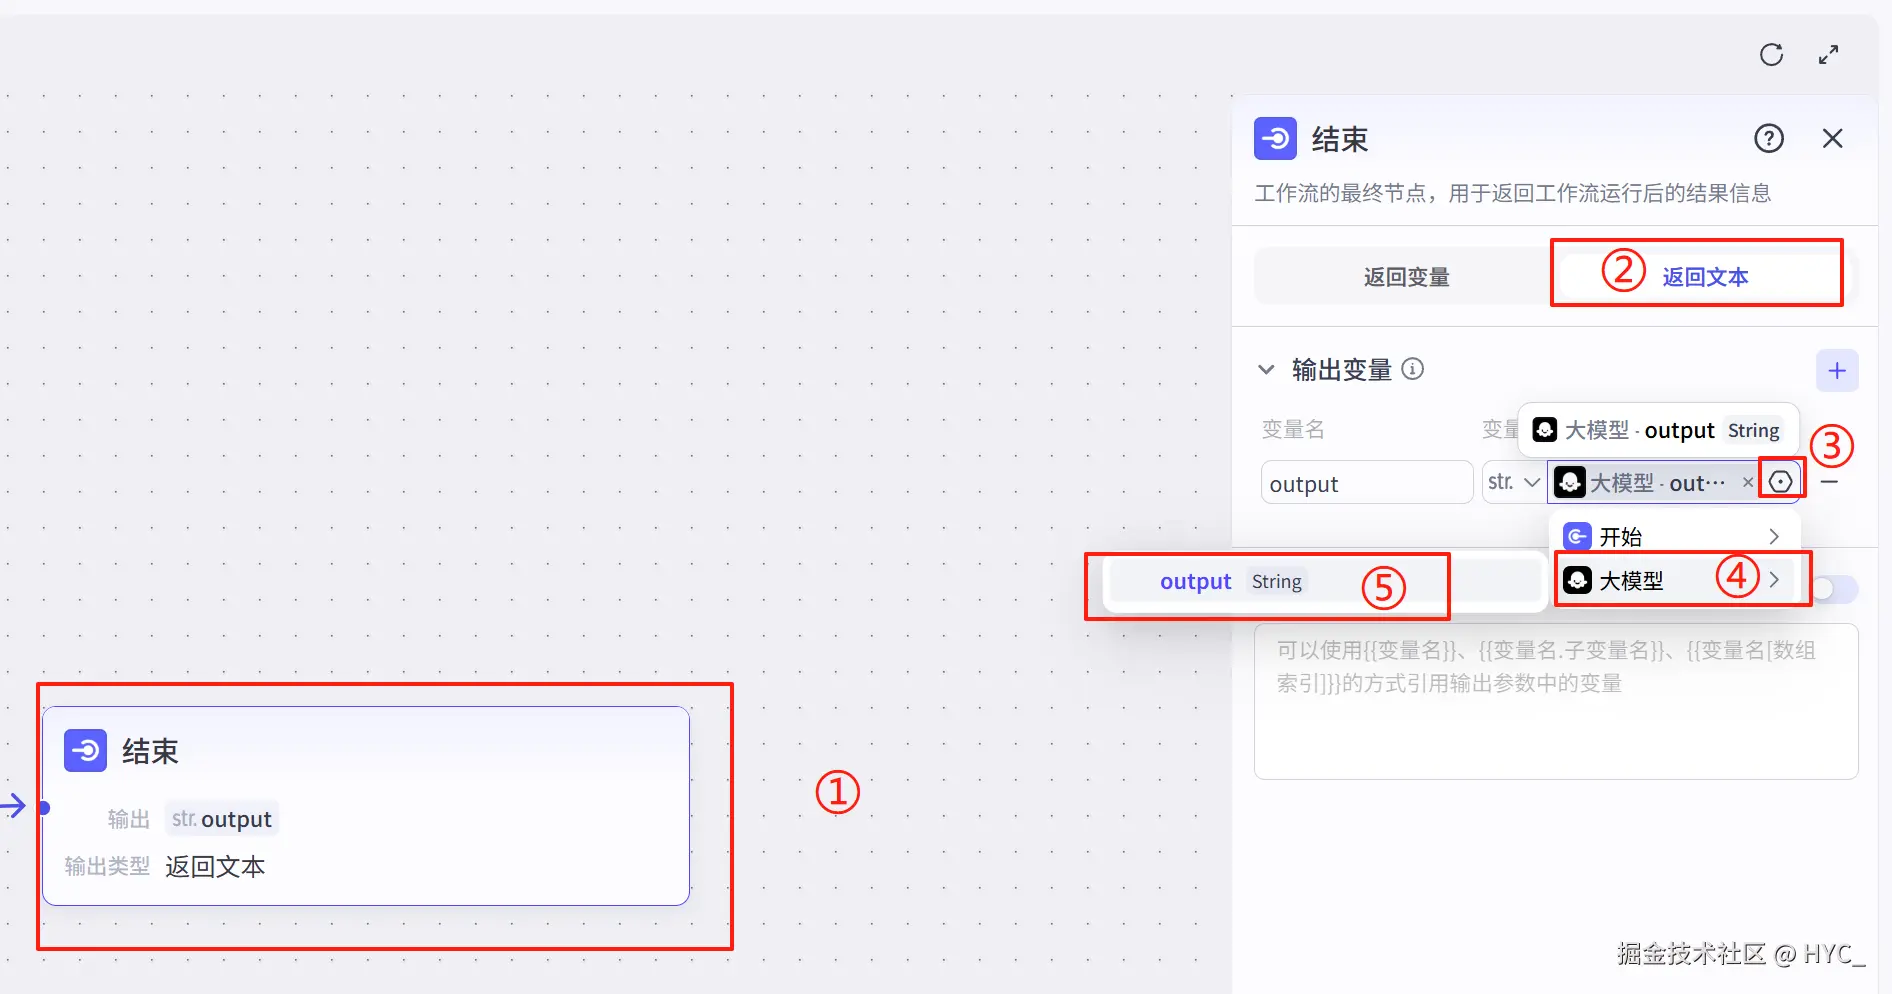Clear the 大模型·out reference value
The width and height of the screenshot is (1892, 994).
tap(1748, 482)
